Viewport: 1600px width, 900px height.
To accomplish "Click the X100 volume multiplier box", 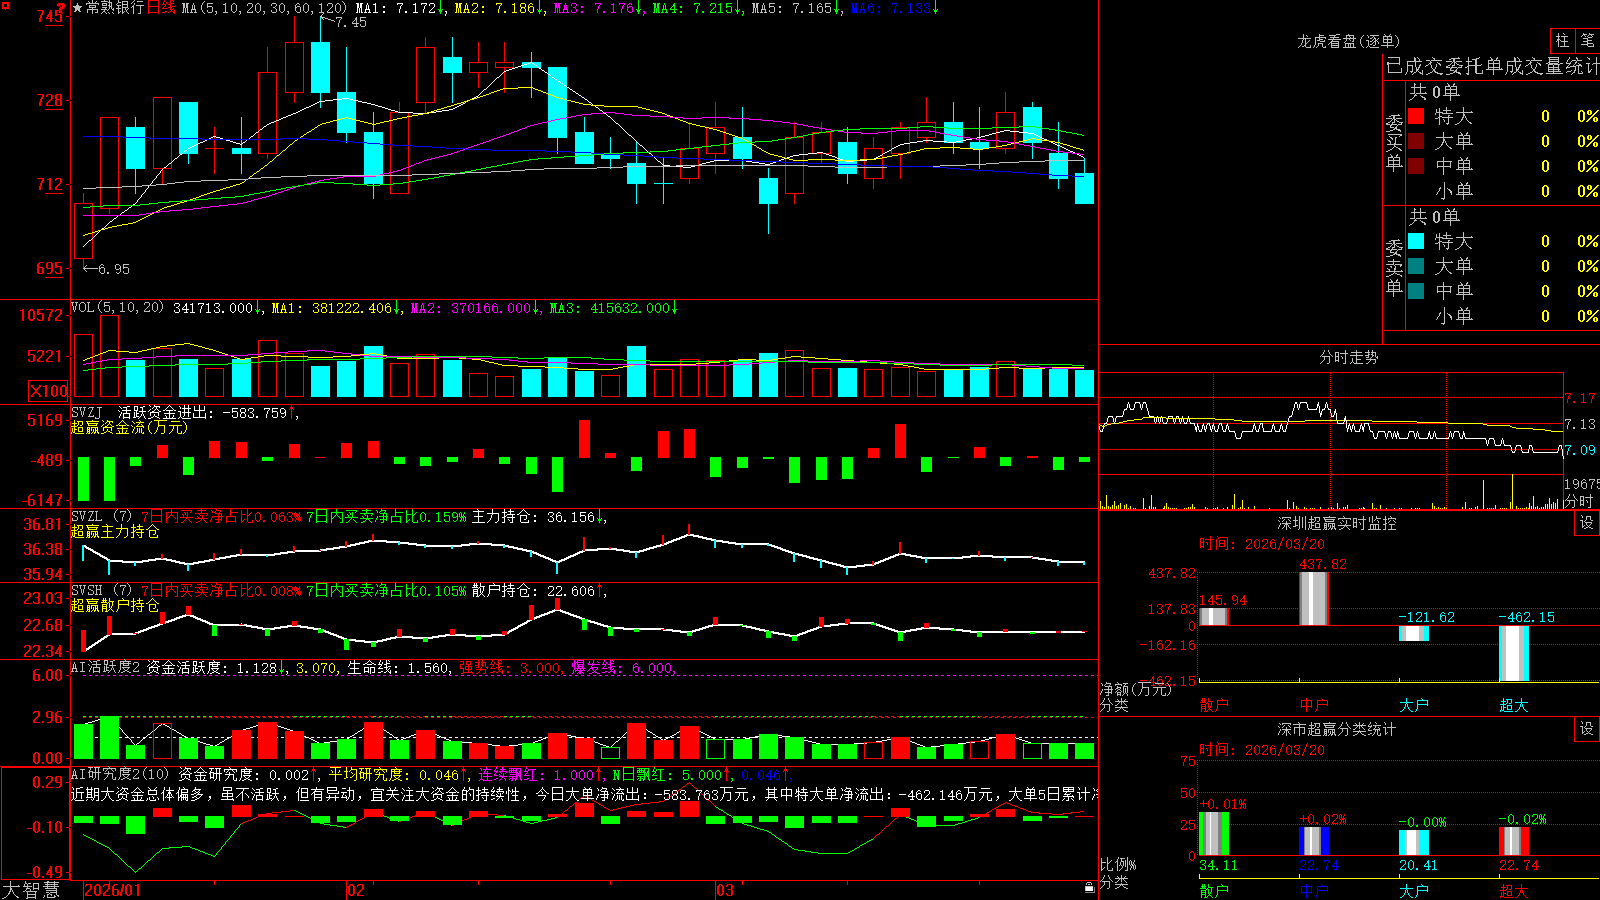I will [x=49, y=391].
